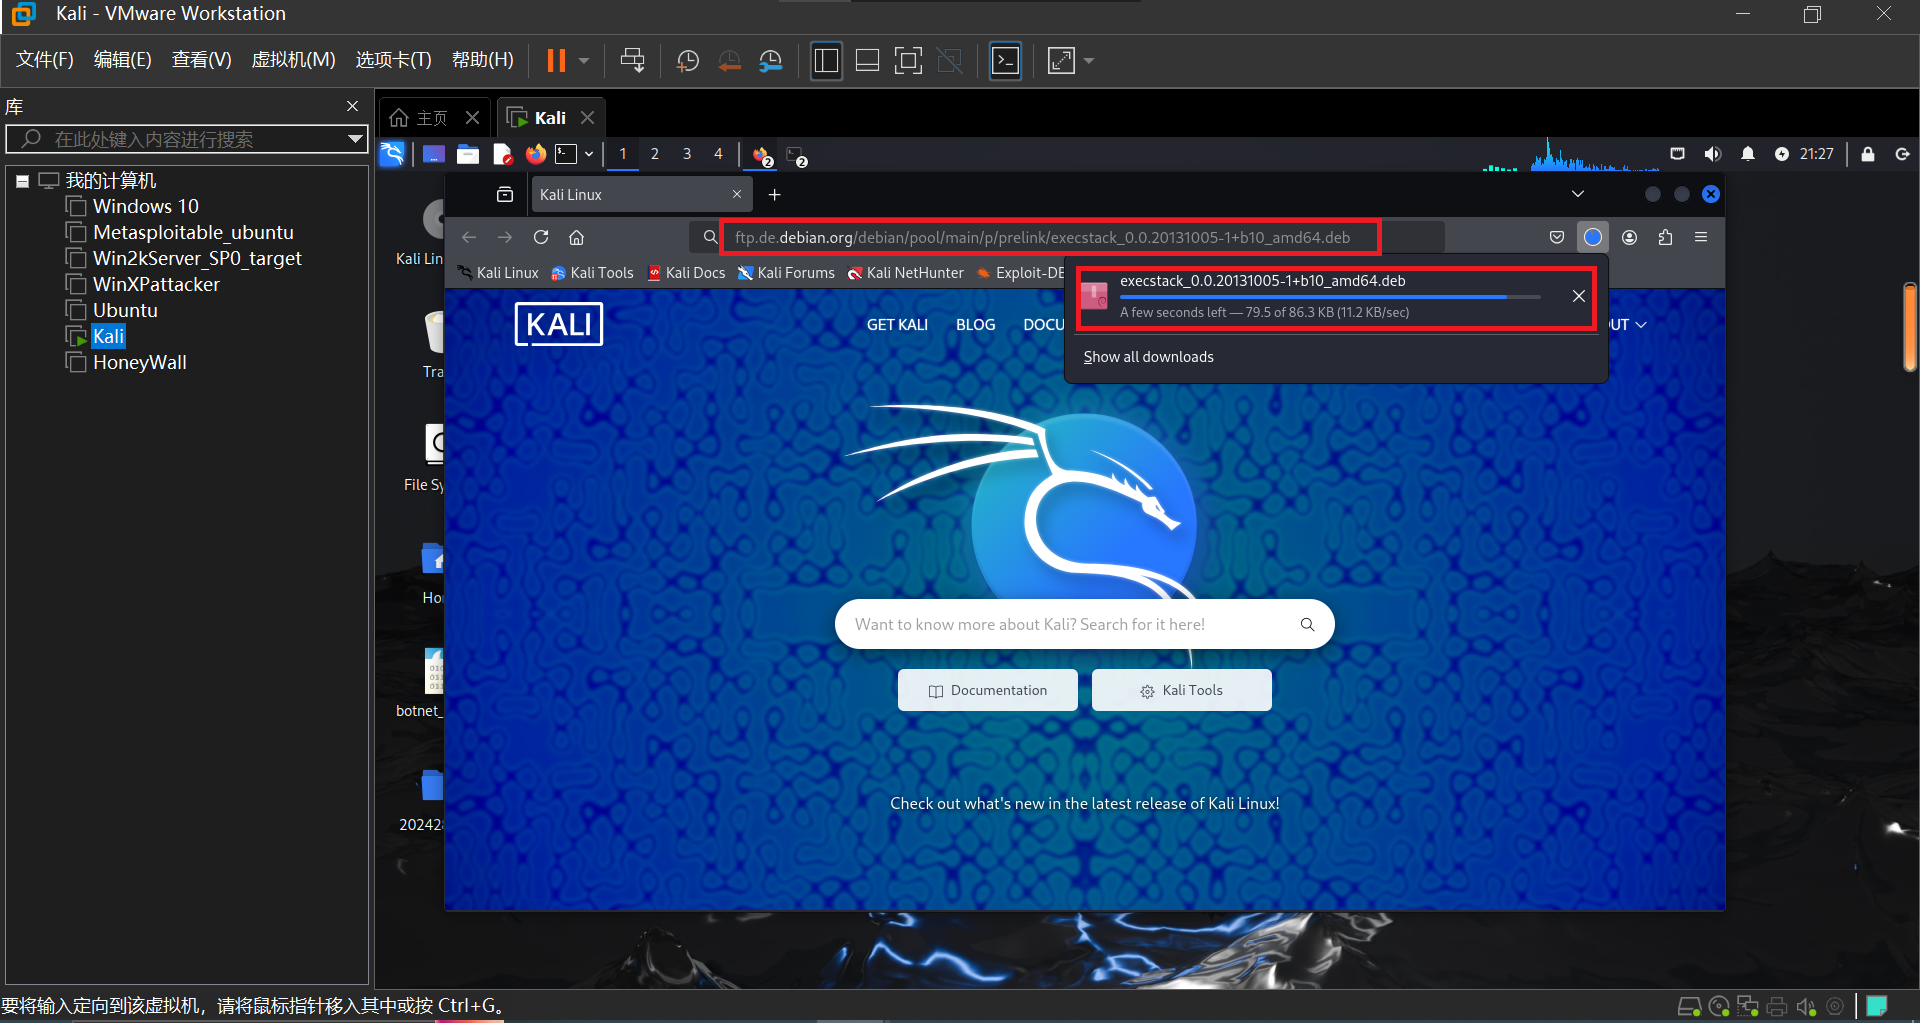Open stretch mode dropdown arrow
This screenshot has height=1023, width=1920.
click(x=1089, y=61)
